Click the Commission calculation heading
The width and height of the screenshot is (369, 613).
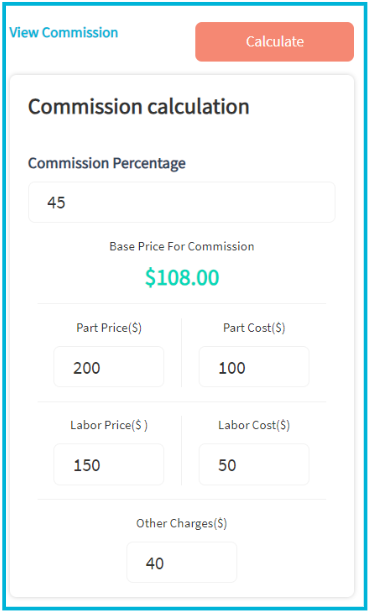pos(139,107)
